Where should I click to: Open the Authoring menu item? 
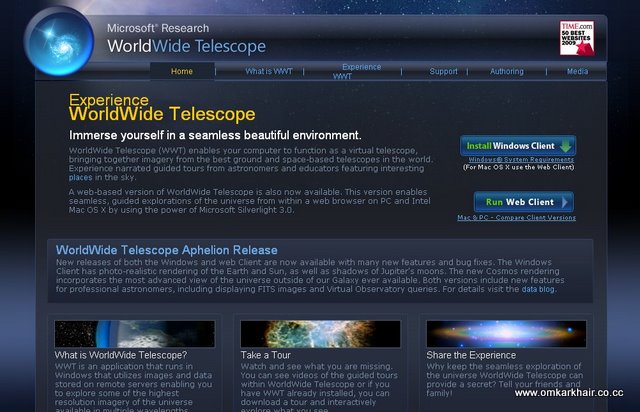click(x=507, y=71)
